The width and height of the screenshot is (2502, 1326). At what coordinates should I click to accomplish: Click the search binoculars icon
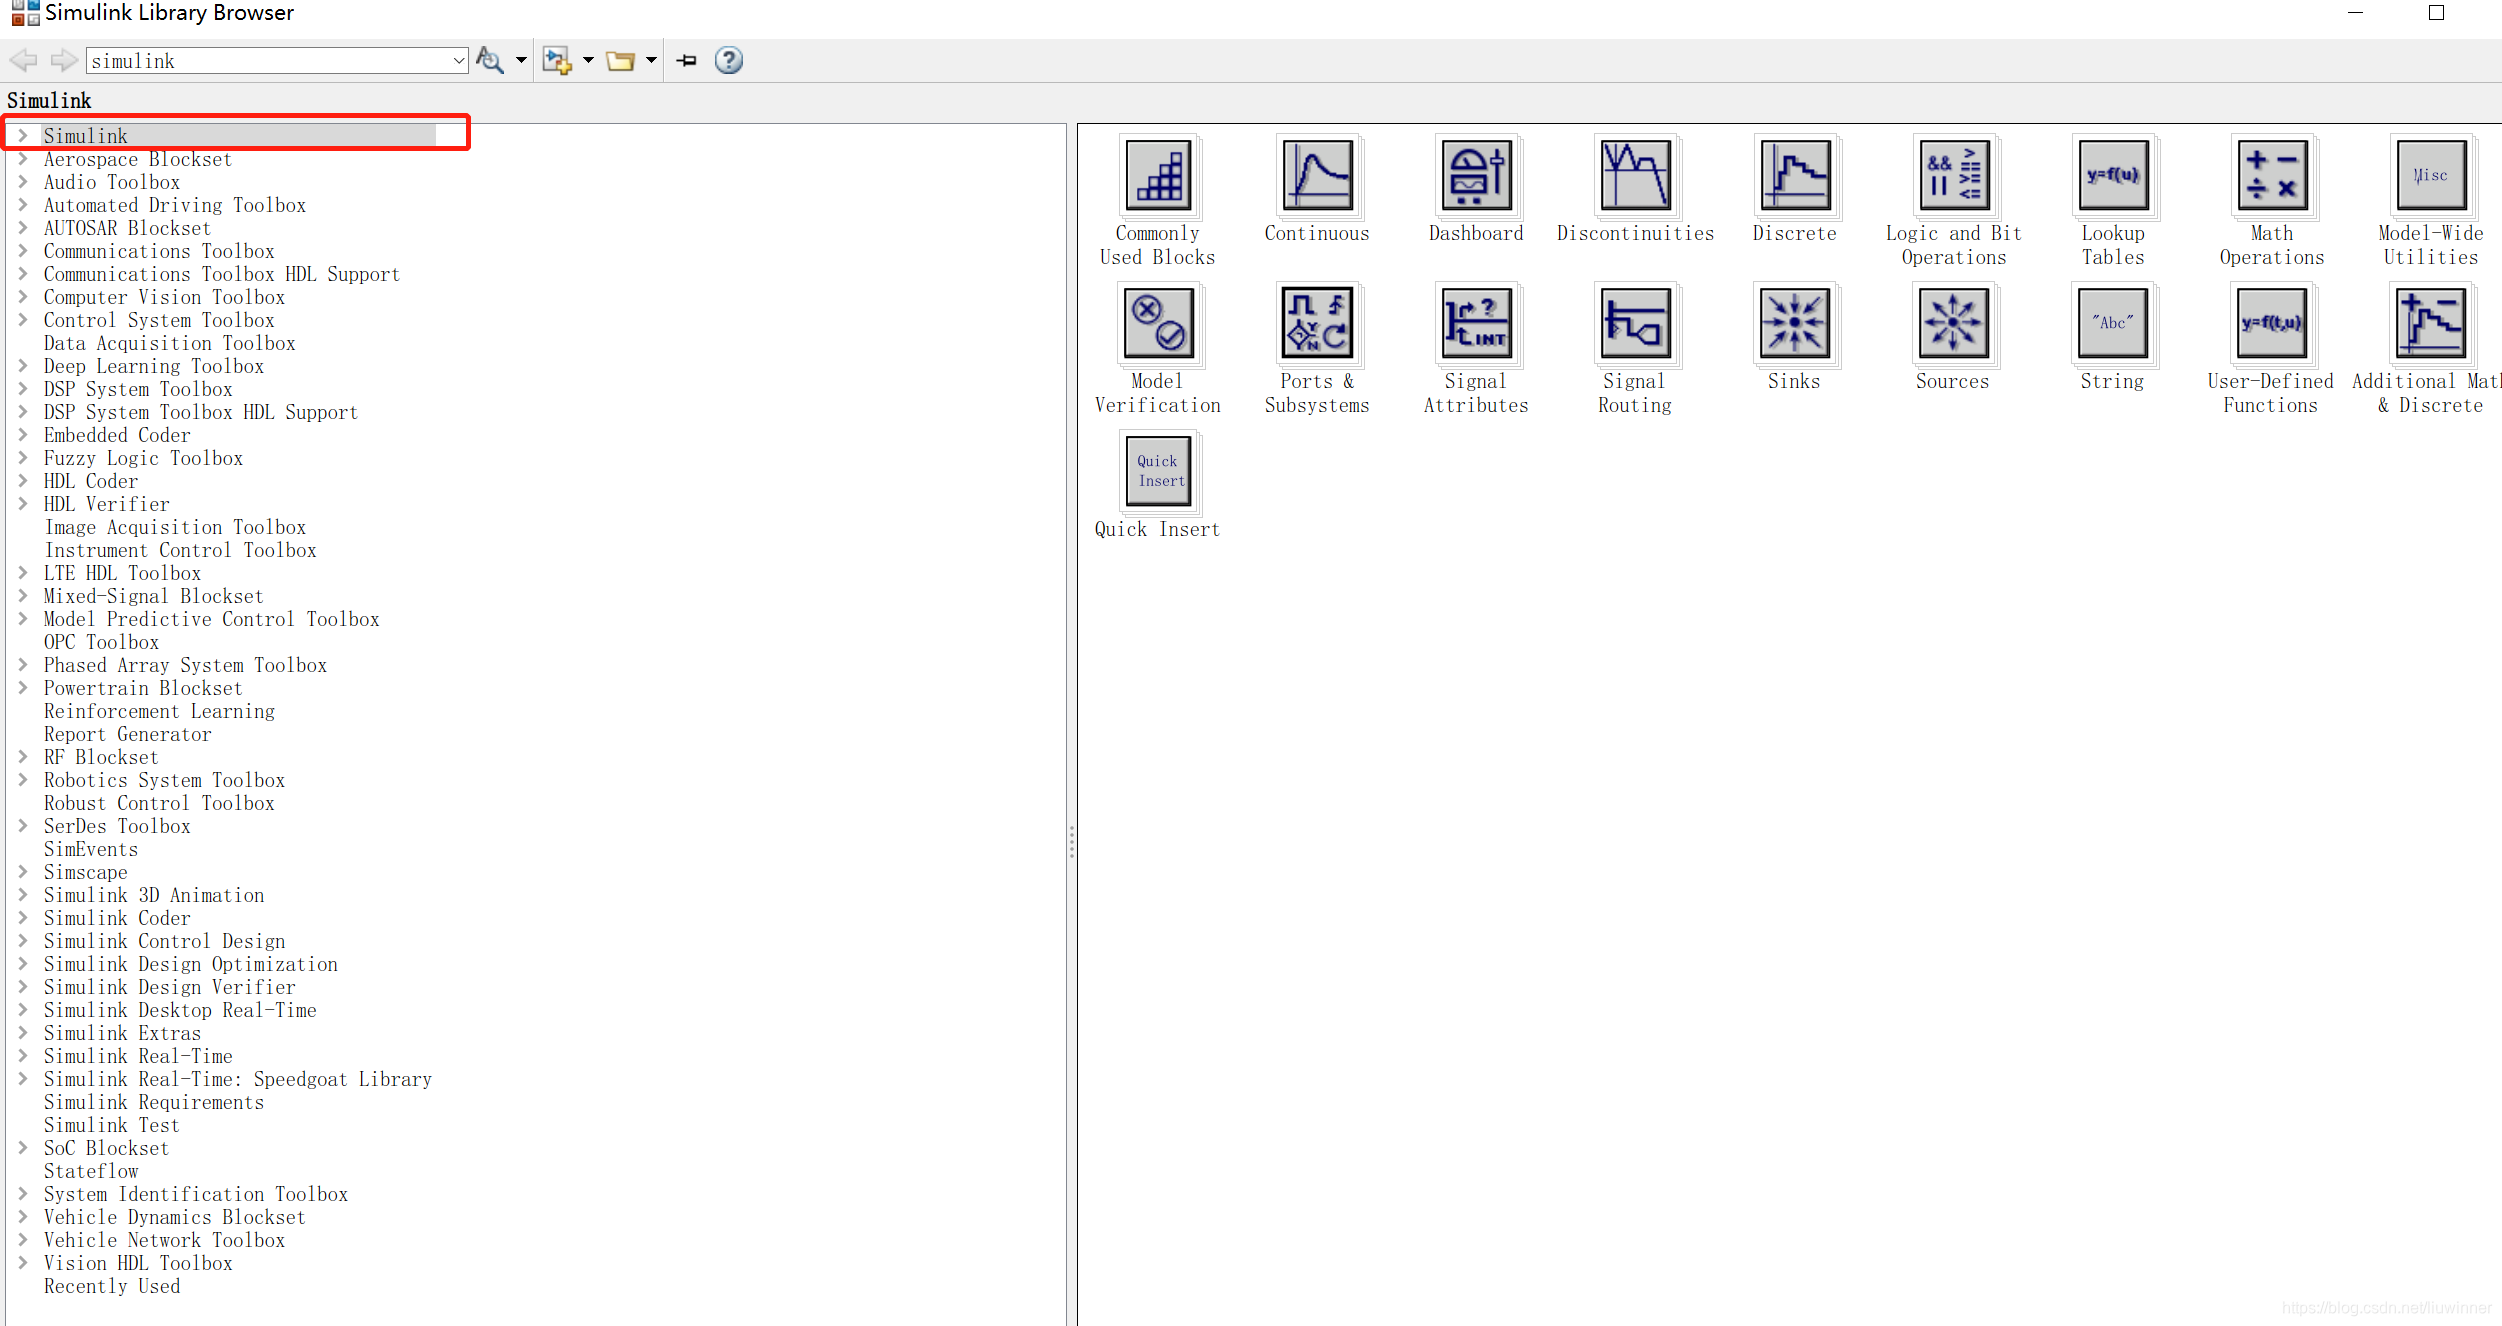(489, 61)
